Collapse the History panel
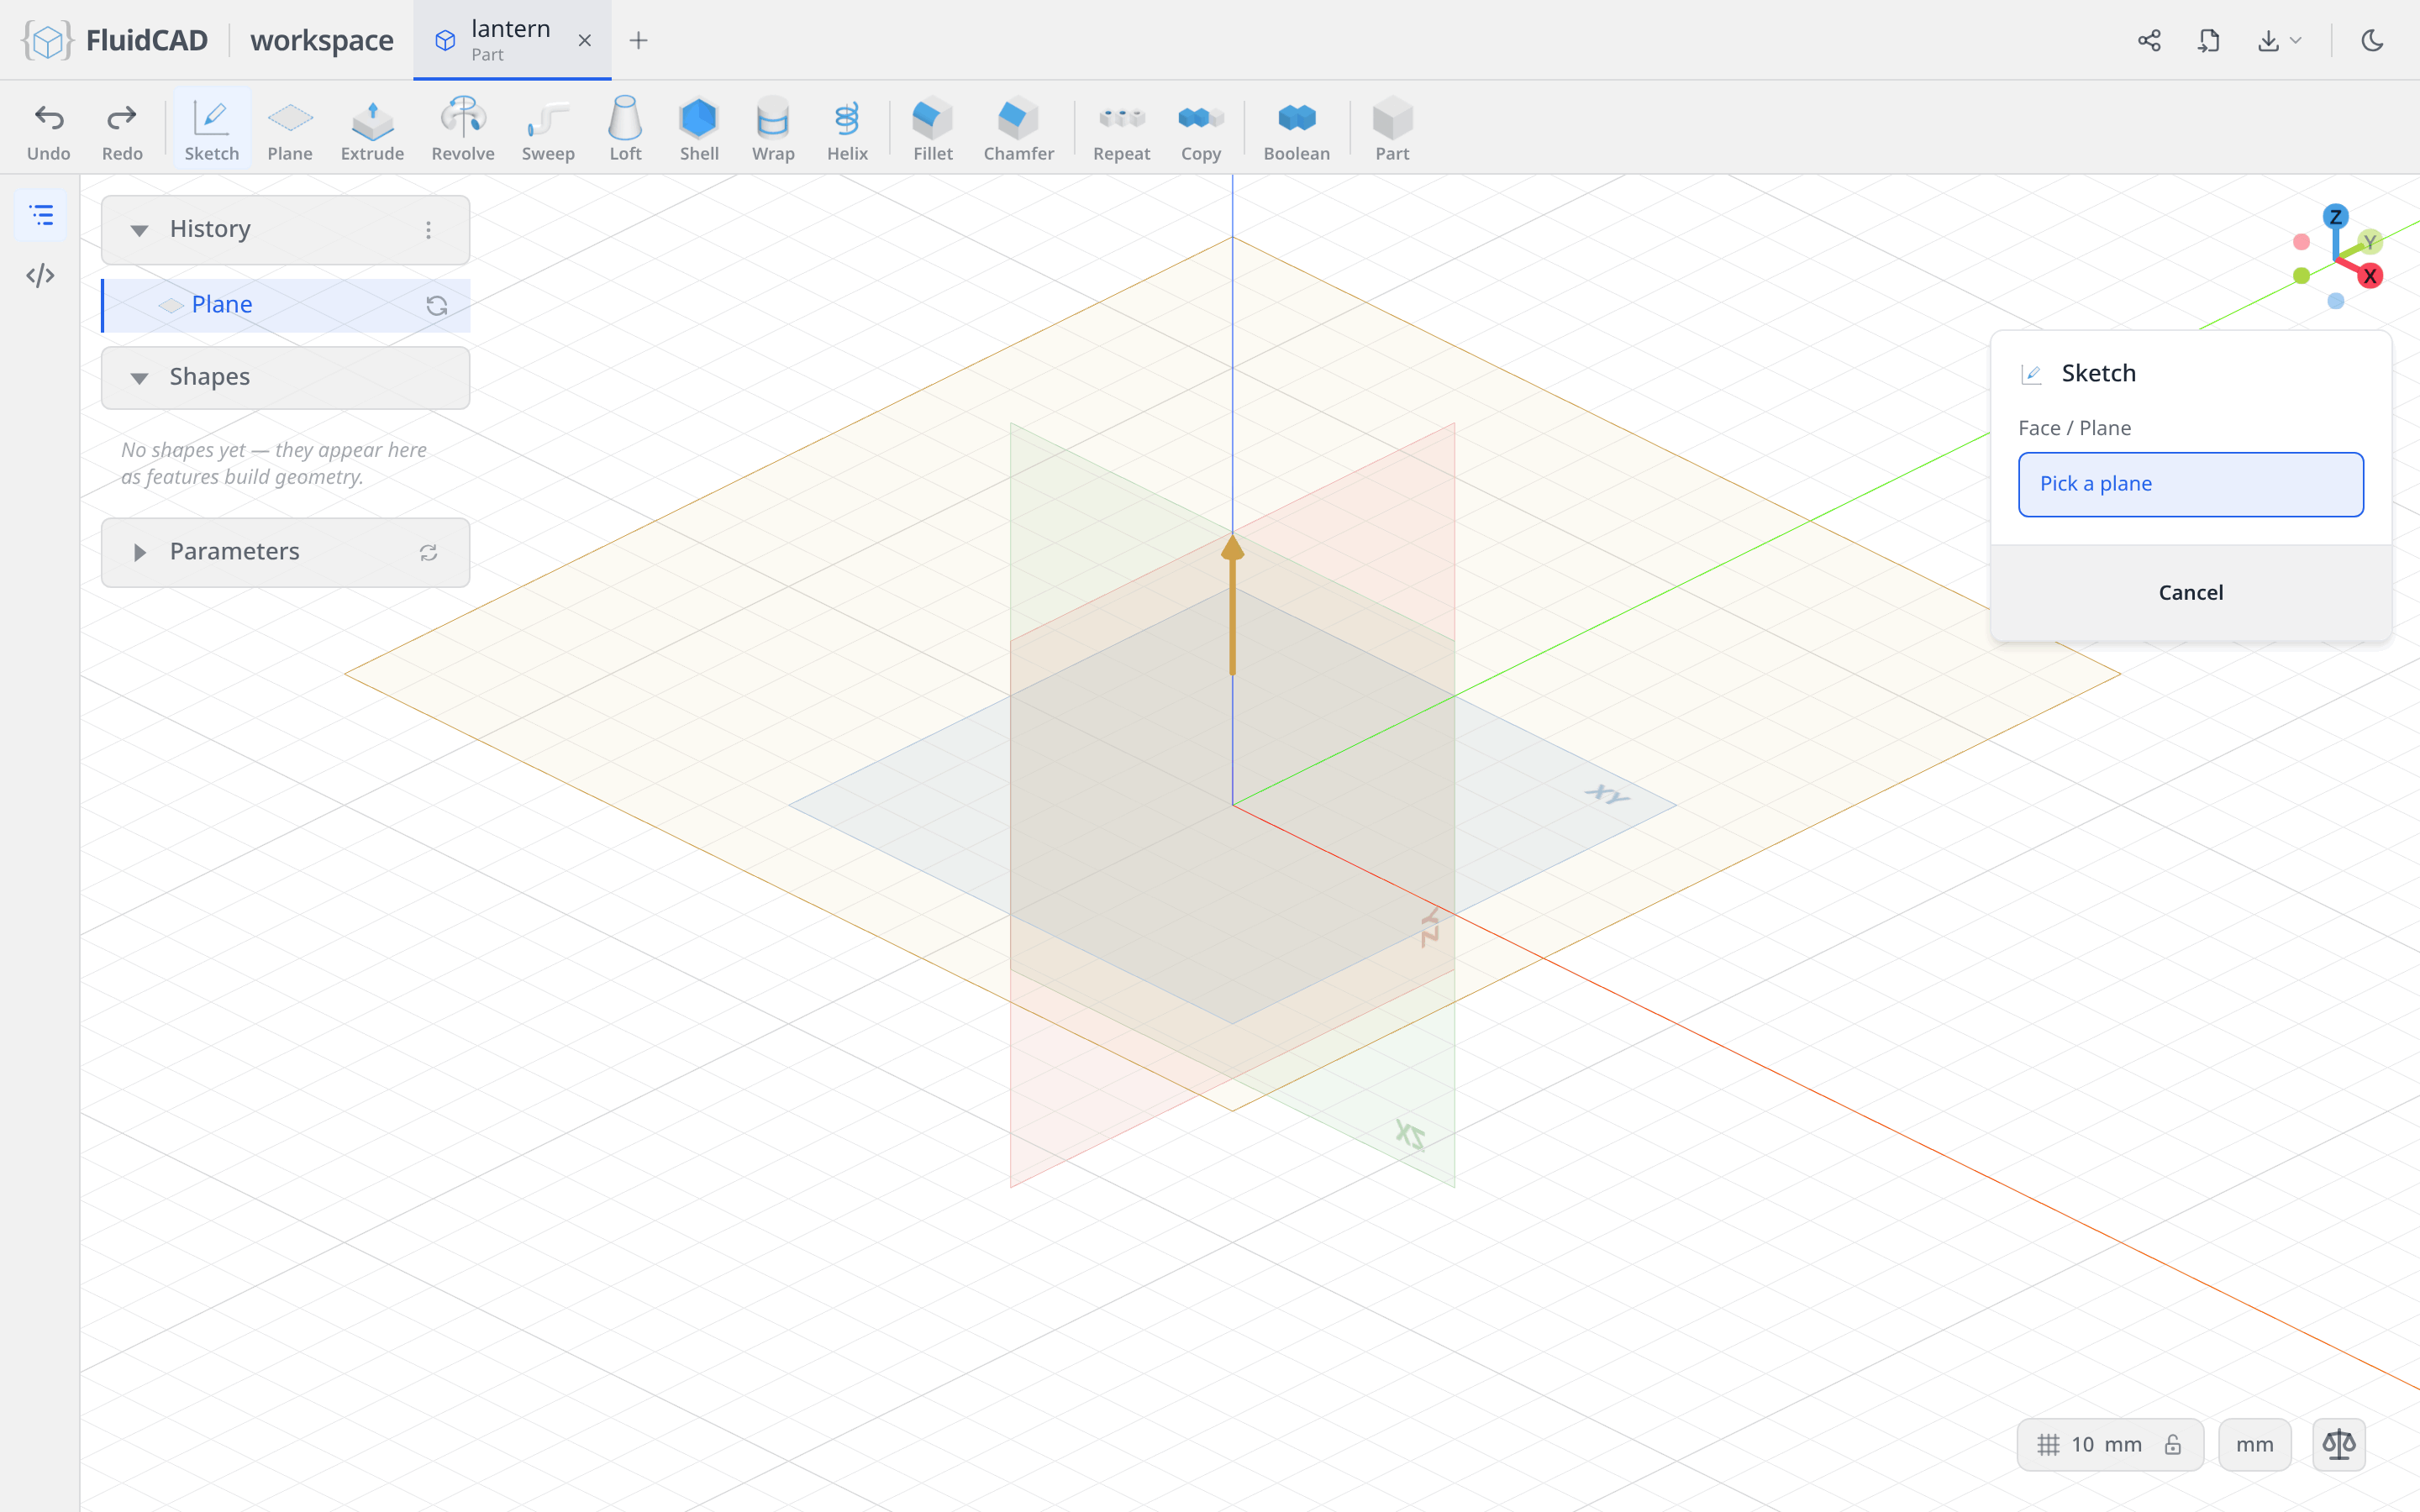 (139, 230)
